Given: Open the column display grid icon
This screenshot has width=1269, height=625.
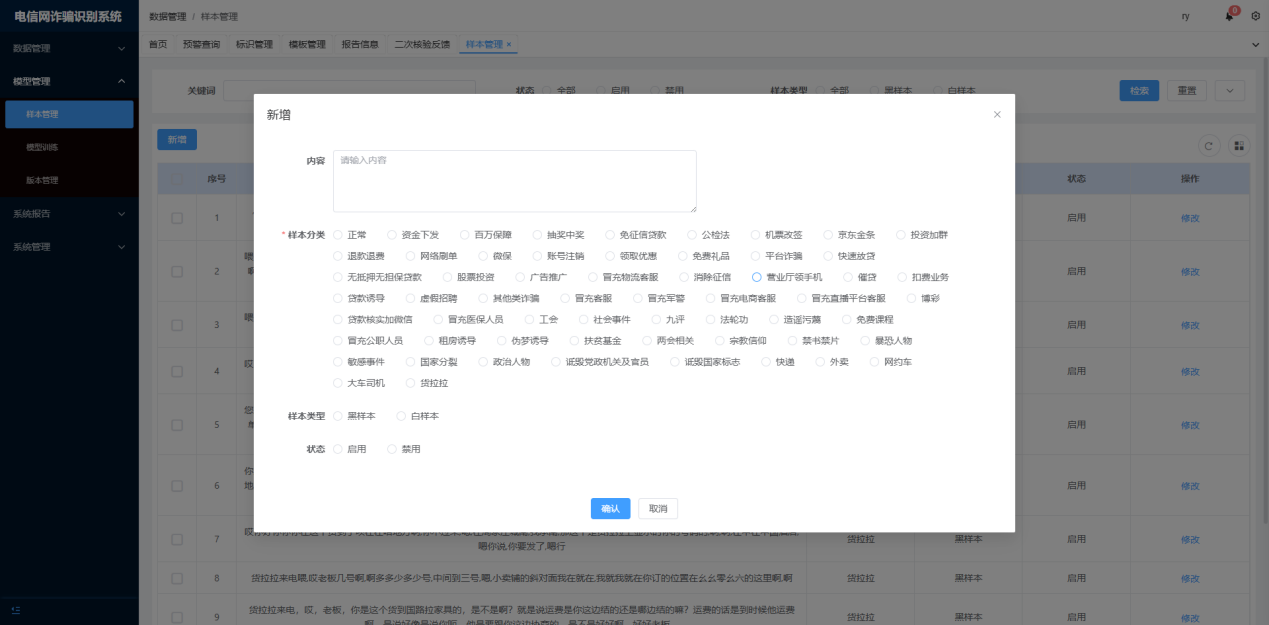Looking at the screenshot, I should pos(1239,146).
